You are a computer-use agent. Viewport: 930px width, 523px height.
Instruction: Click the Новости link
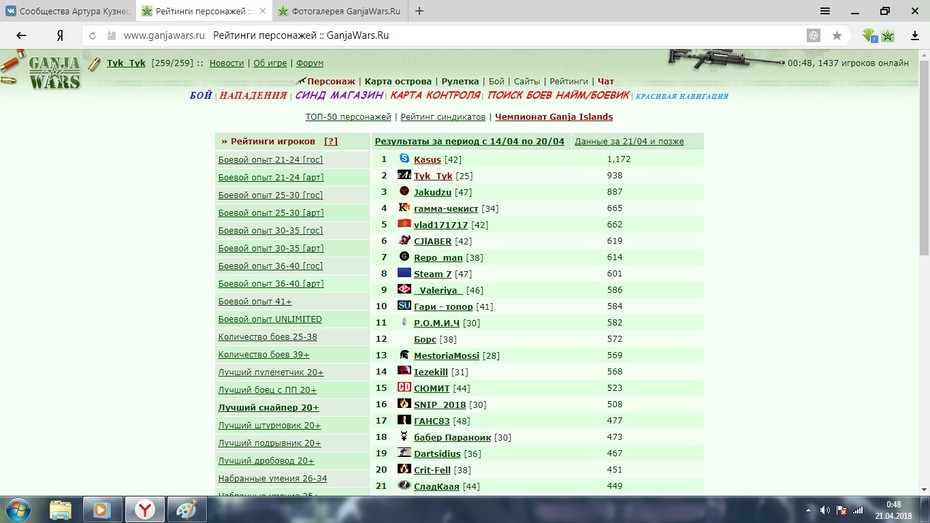[x=227, y=63]
